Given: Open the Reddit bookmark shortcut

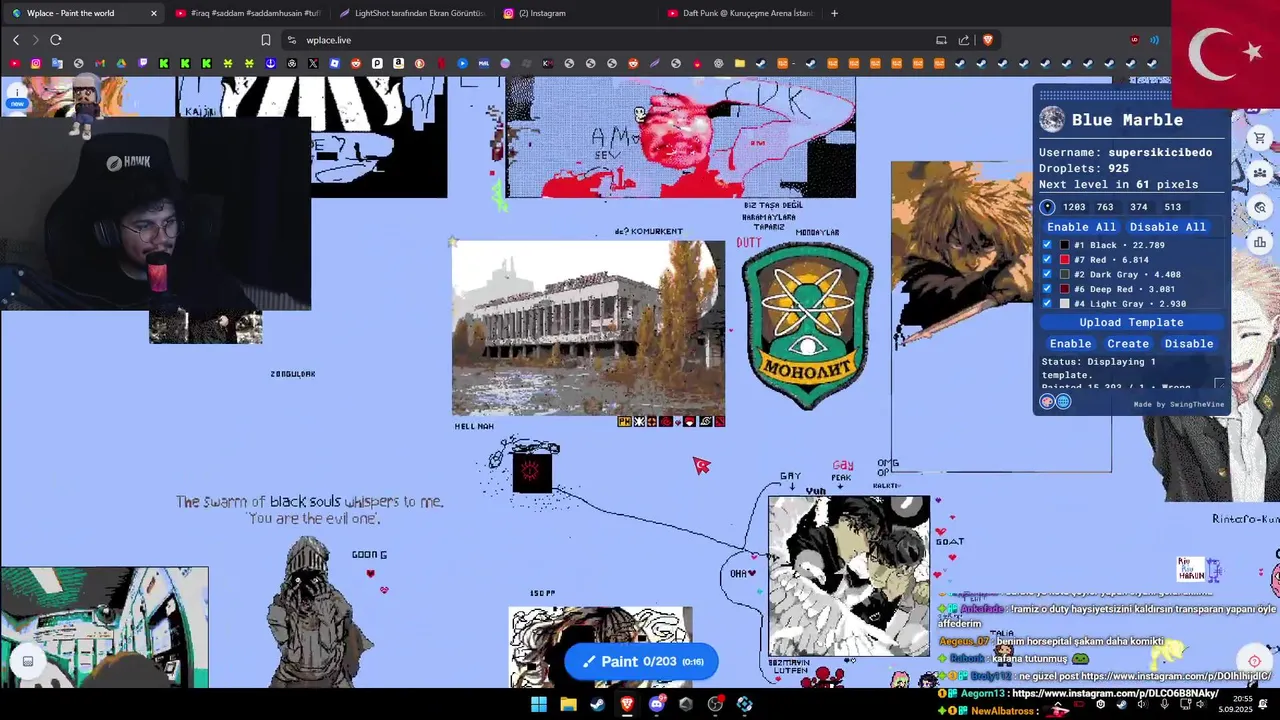Looking at the screenshot, I should (x=356, y=64).
